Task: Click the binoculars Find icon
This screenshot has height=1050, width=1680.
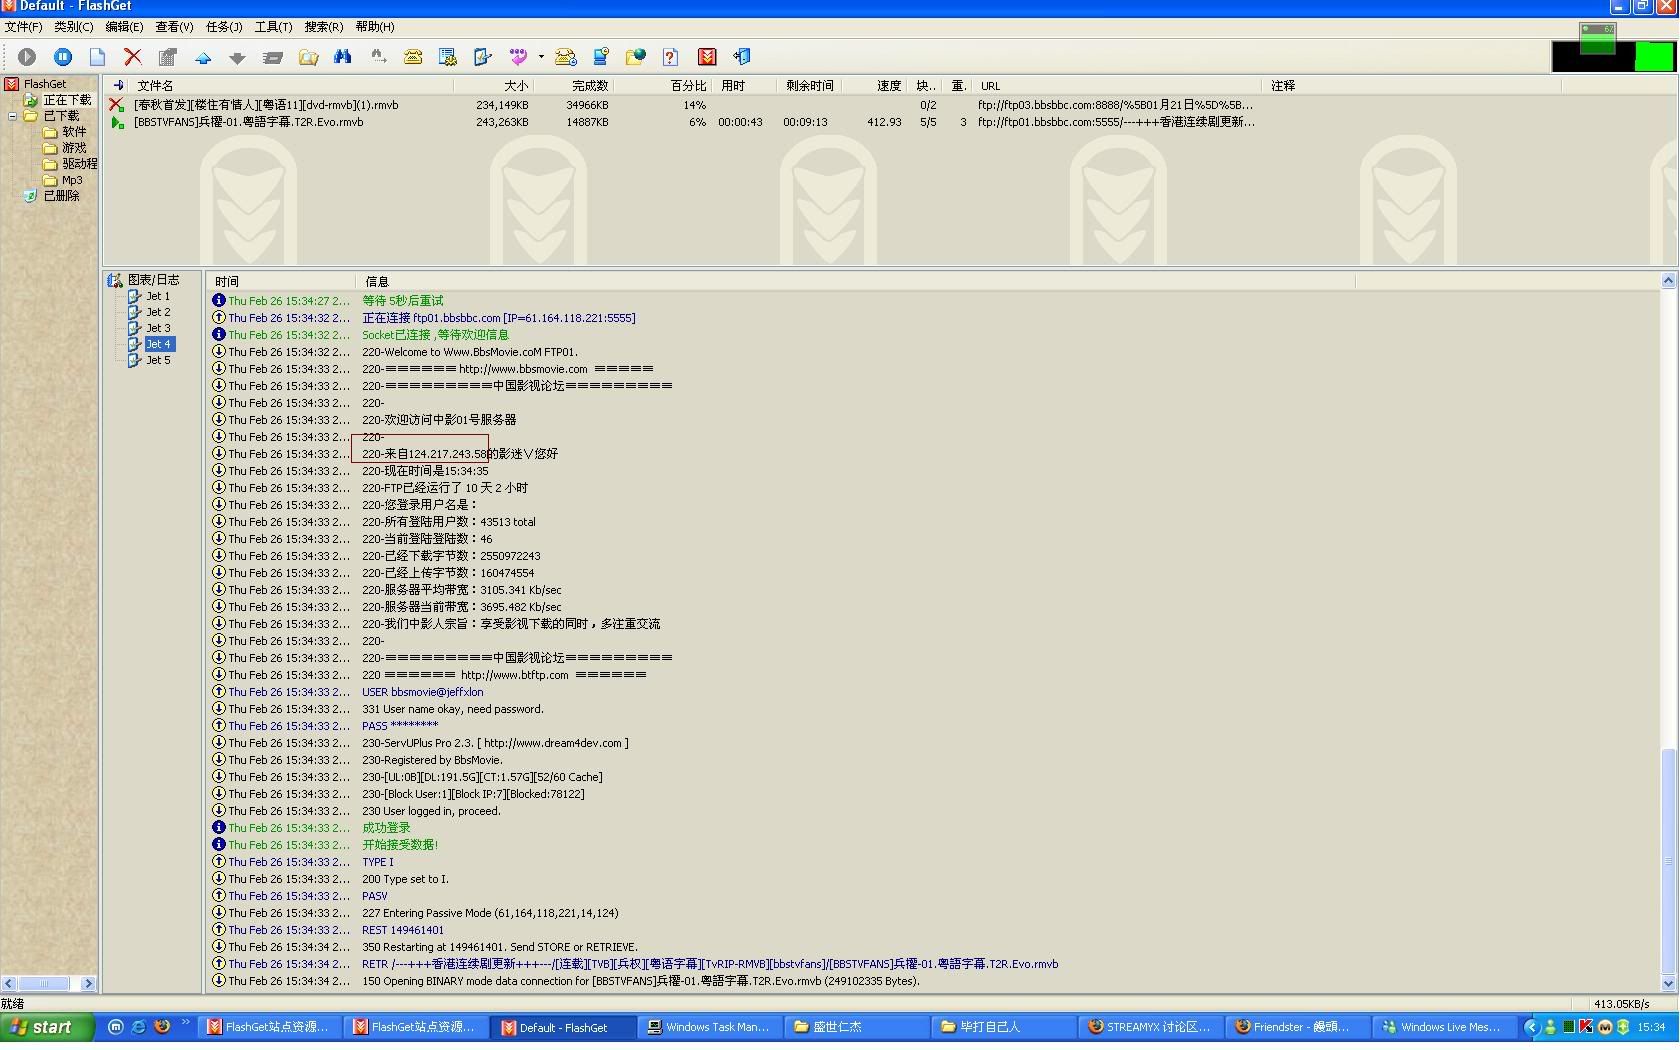Action: tap(343, 58)
